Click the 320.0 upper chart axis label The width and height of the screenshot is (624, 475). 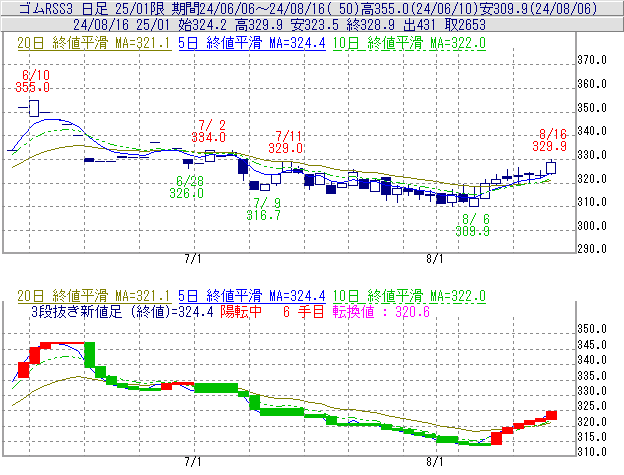(592, 179)
